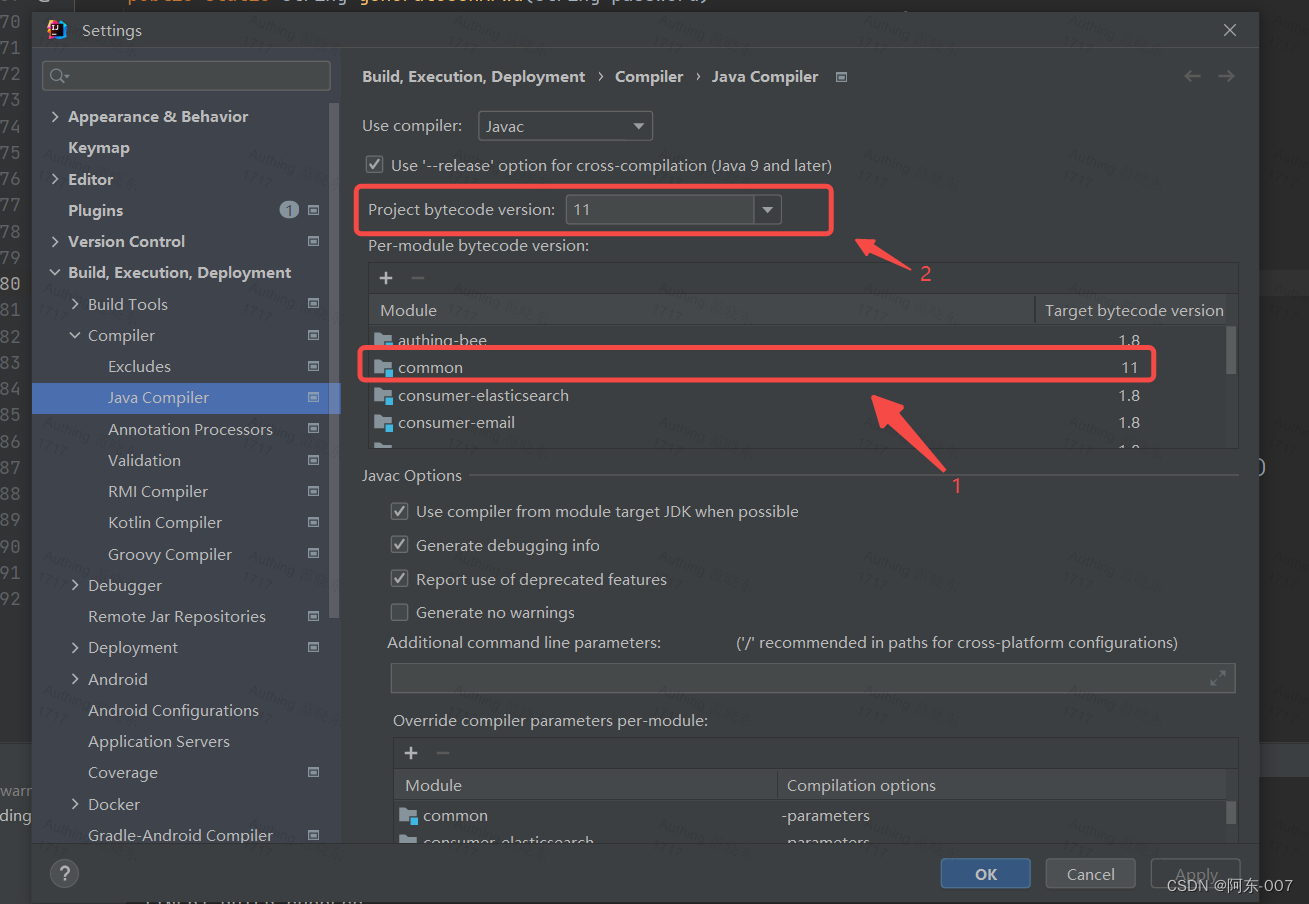The image size is (1309, 904).
Task: Click the Per-module bytecode table scrollbar
Action: click(x=1231, y=350)
